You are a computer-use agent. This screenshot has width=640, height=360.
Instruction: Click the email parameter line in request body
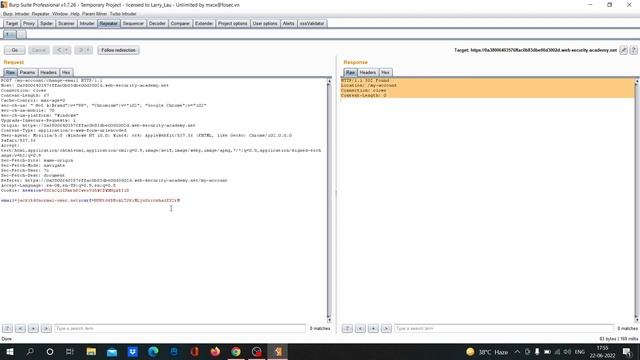pos(90,200)
